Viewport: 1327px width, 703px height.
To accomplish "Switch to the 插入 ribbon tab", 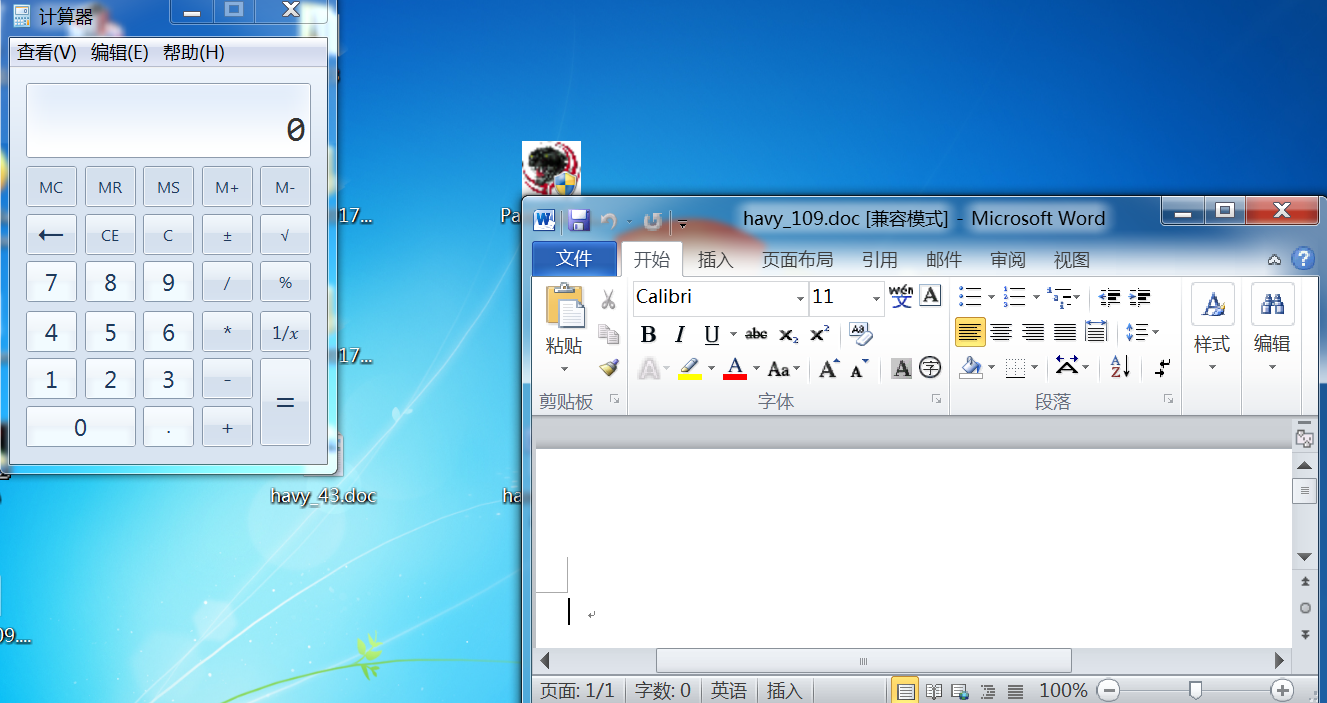I will (715, 260).
